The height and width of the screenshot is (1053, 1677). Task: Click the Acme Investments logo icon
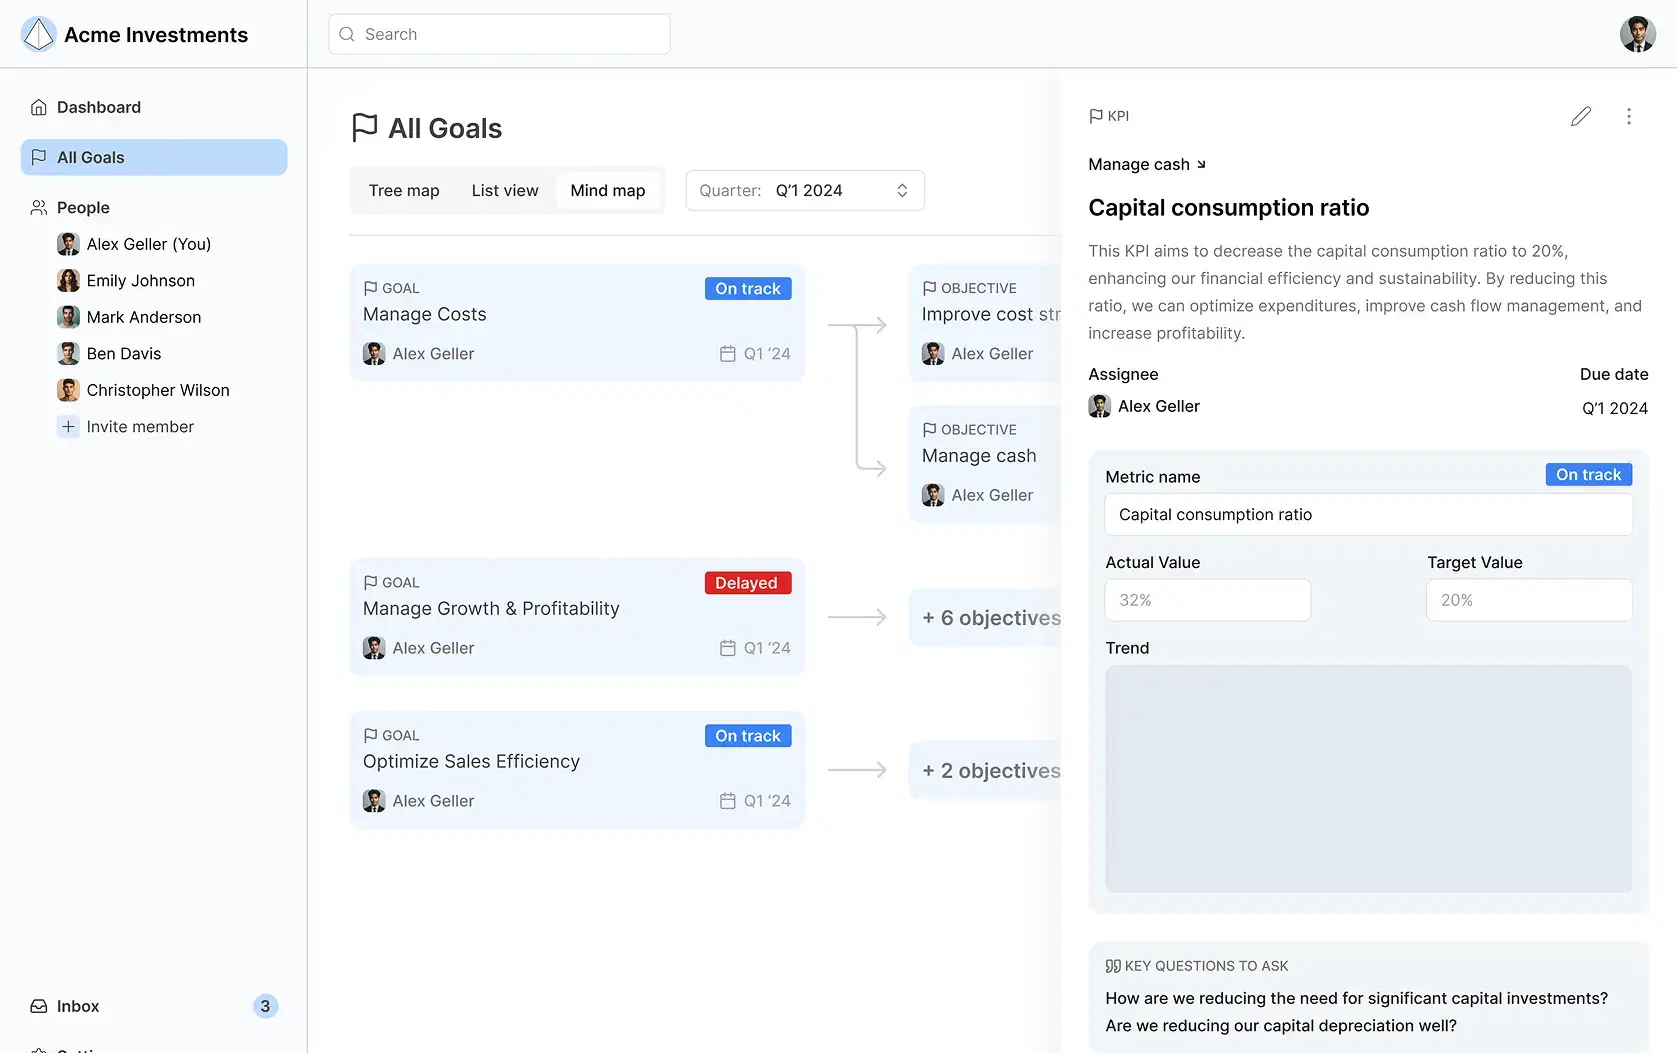tap(39, 34)
